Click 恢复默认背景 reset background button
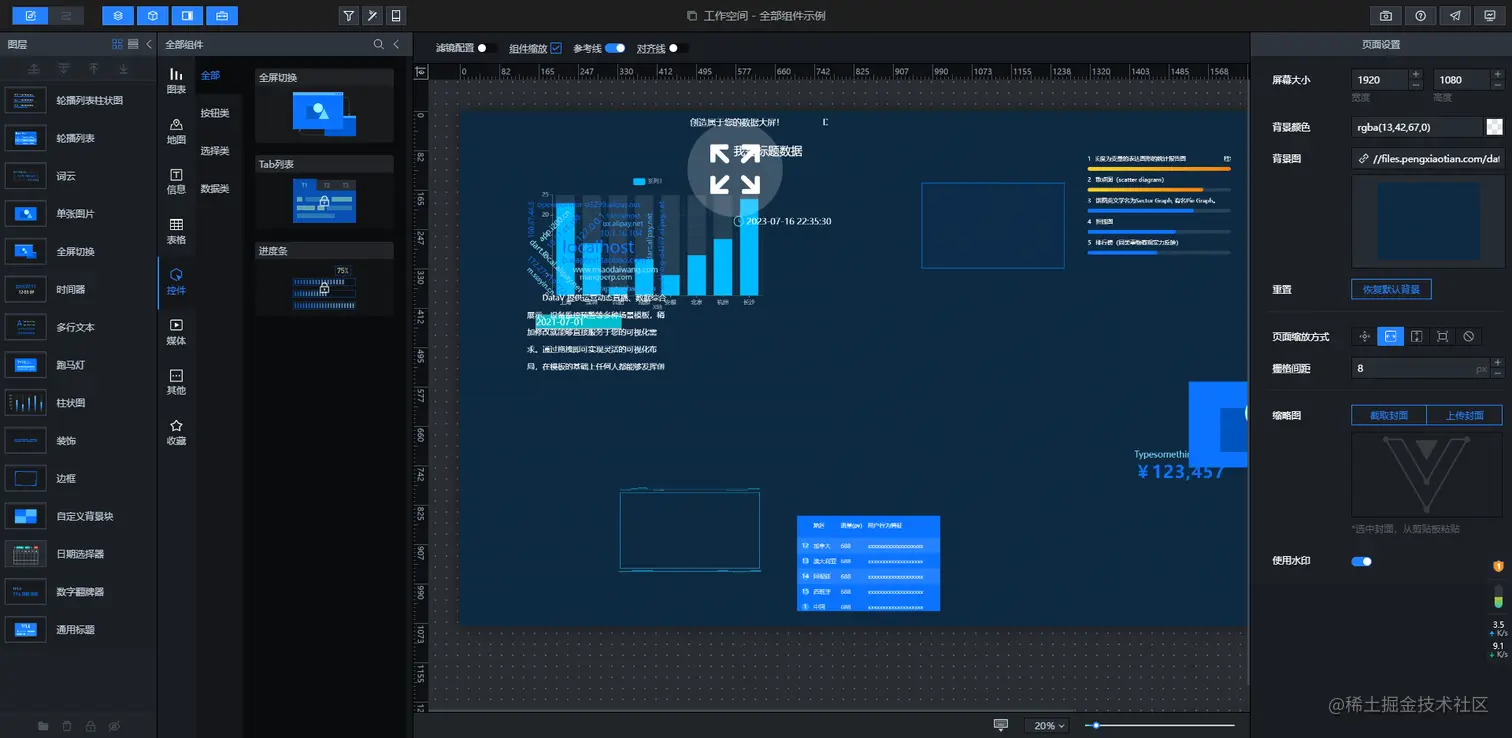The height and width of the screenshot is (738, 1512). 1391,290
